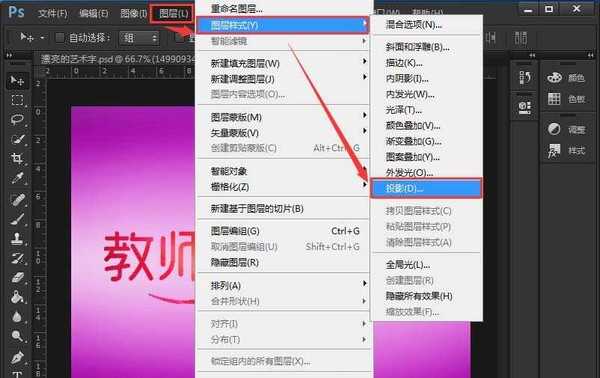Select 投影(D)... drop shadow style
600x378 pixels.
point(426,188)
